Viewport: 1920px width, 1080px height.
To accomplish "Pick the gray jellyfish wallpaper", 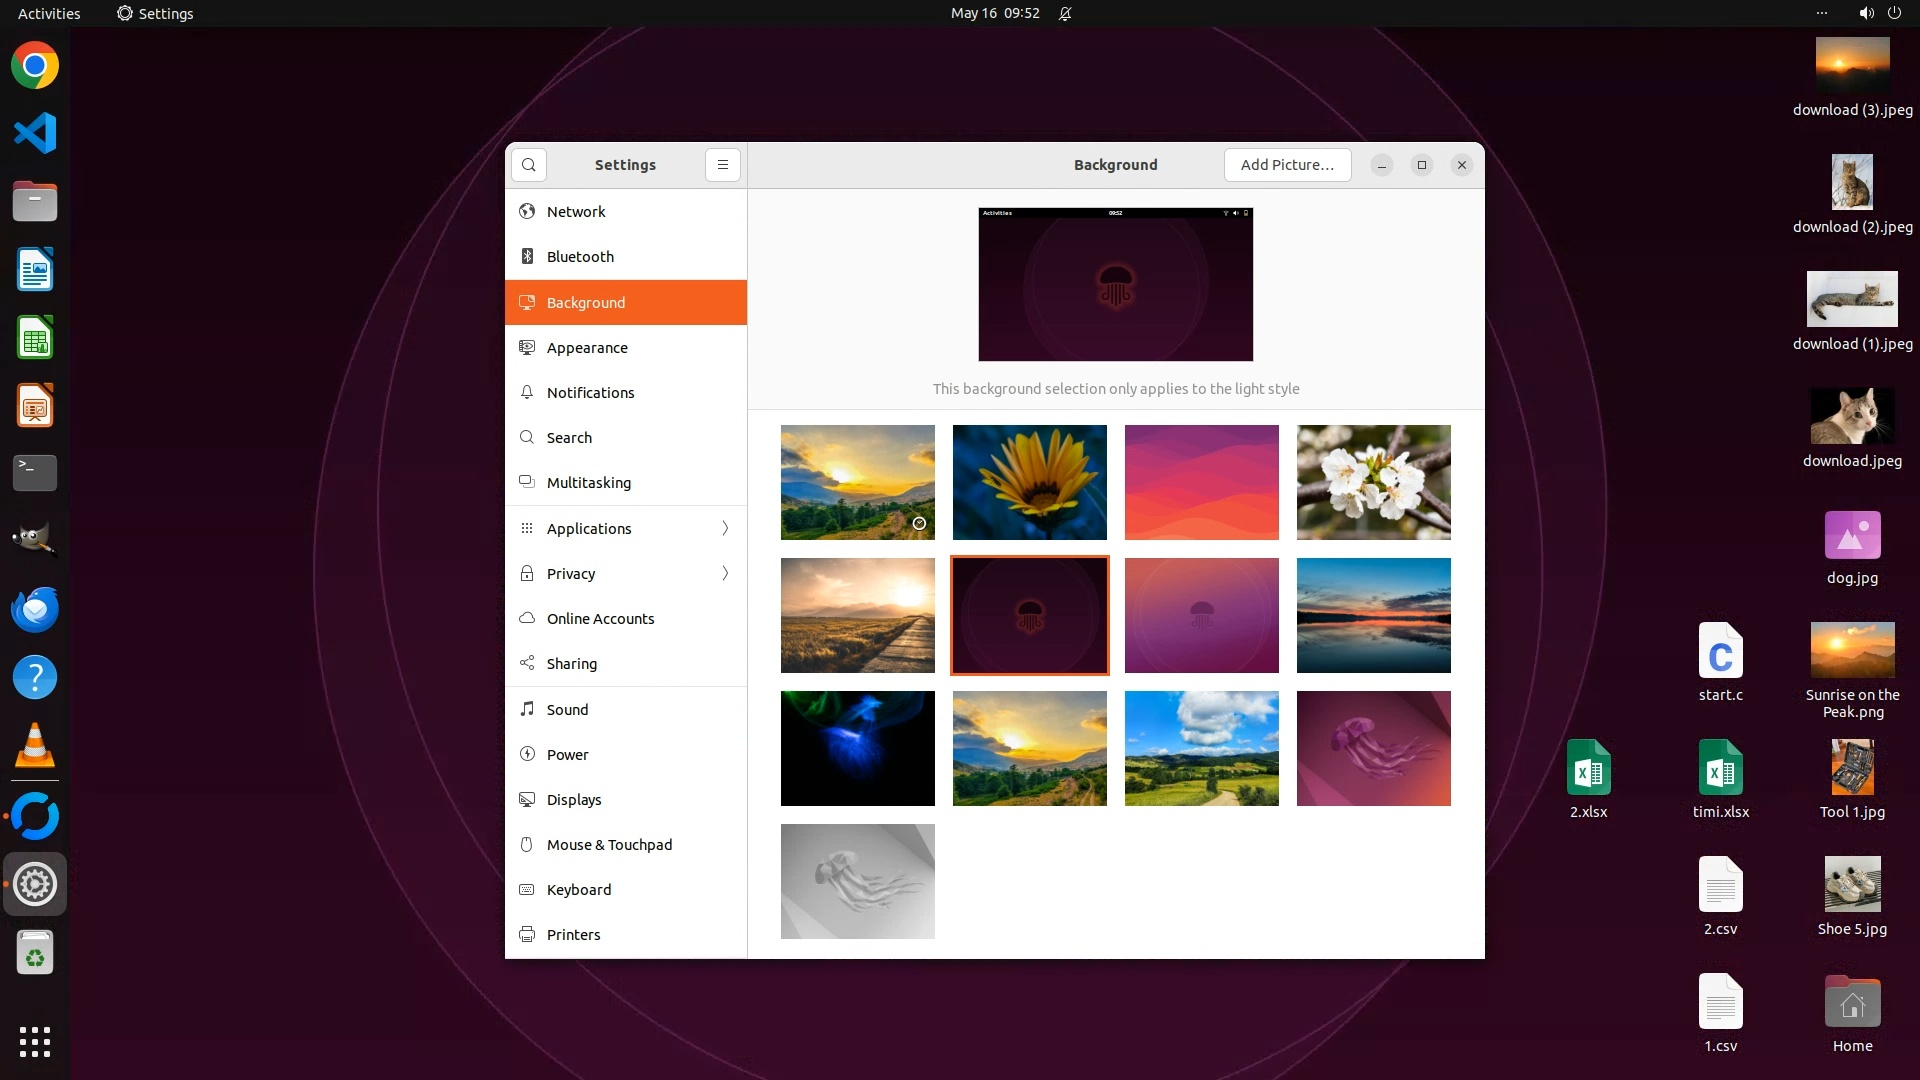I will (857, 881).
